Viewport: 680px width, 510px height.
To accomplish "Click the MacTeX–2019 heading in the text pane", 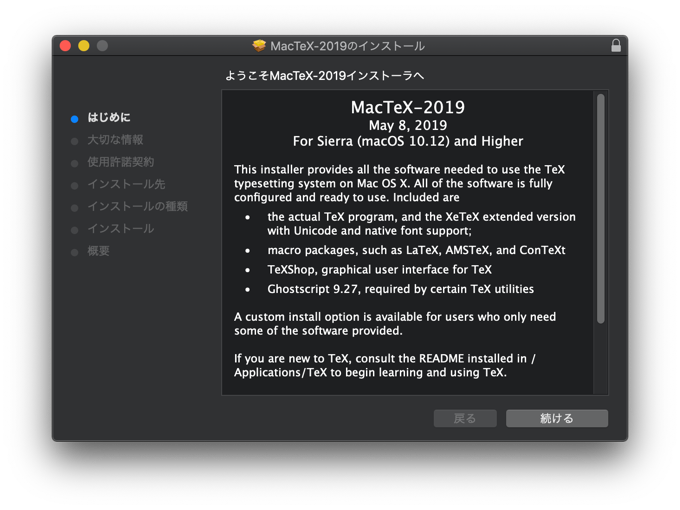I will tap(408, 107).
